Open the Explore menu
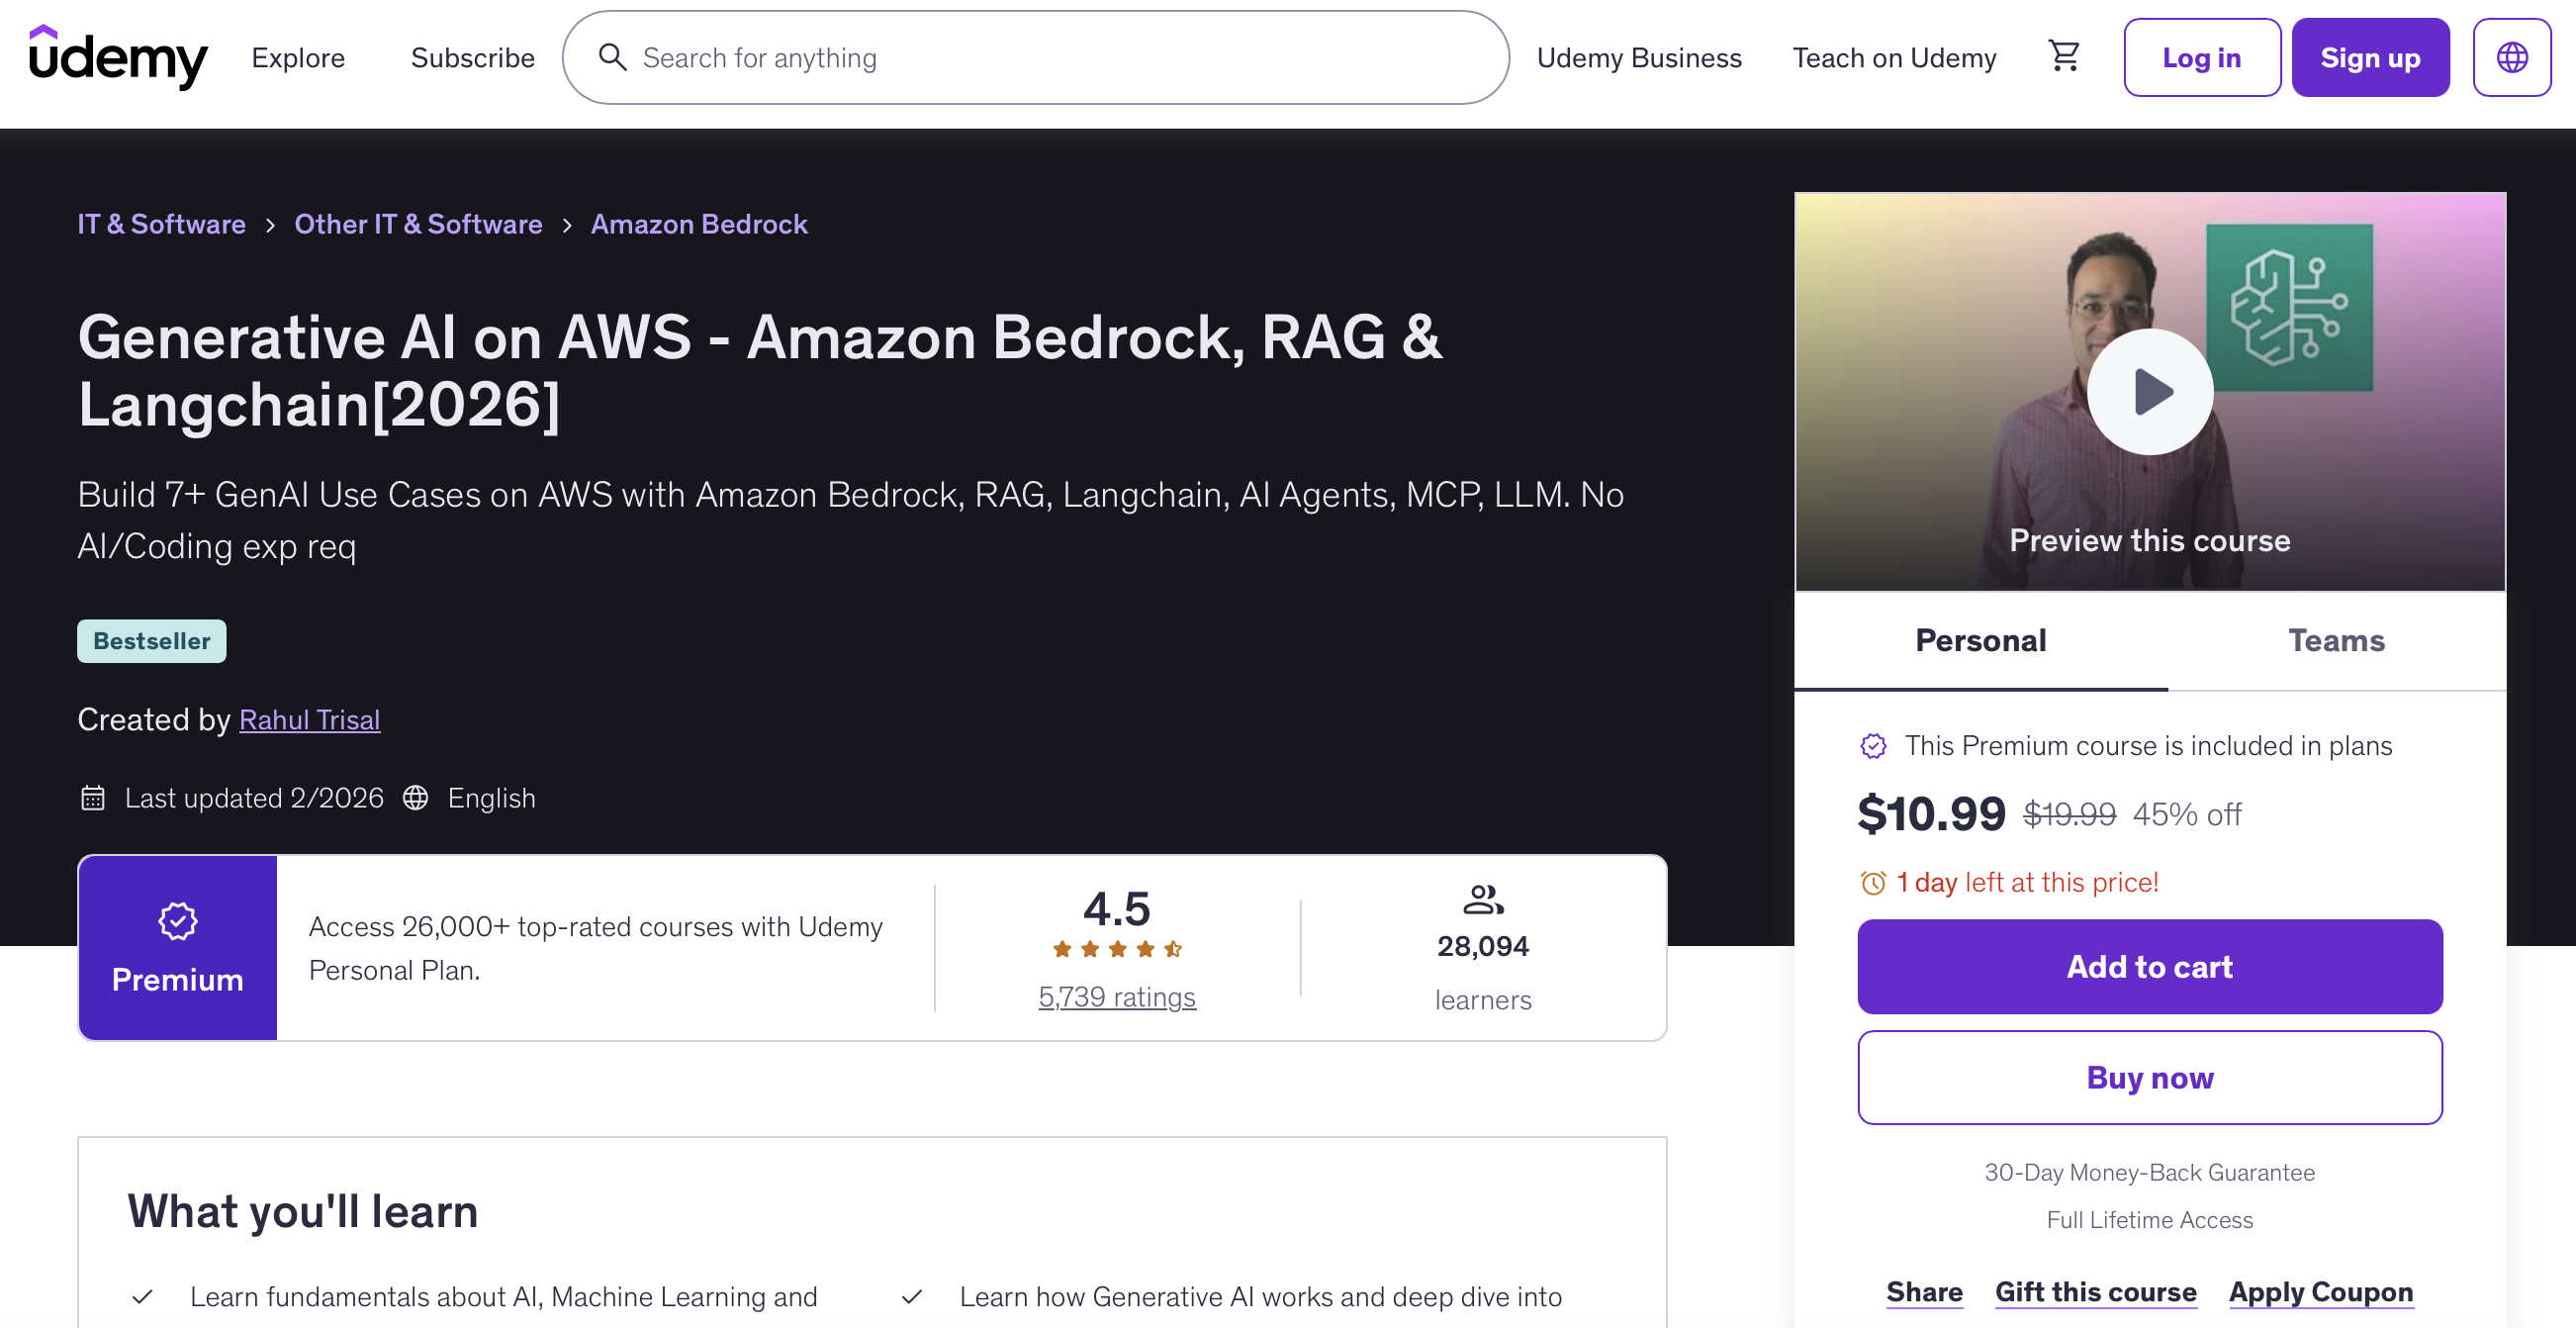This screenshot has height=1328, width=2576. (298, 57)
